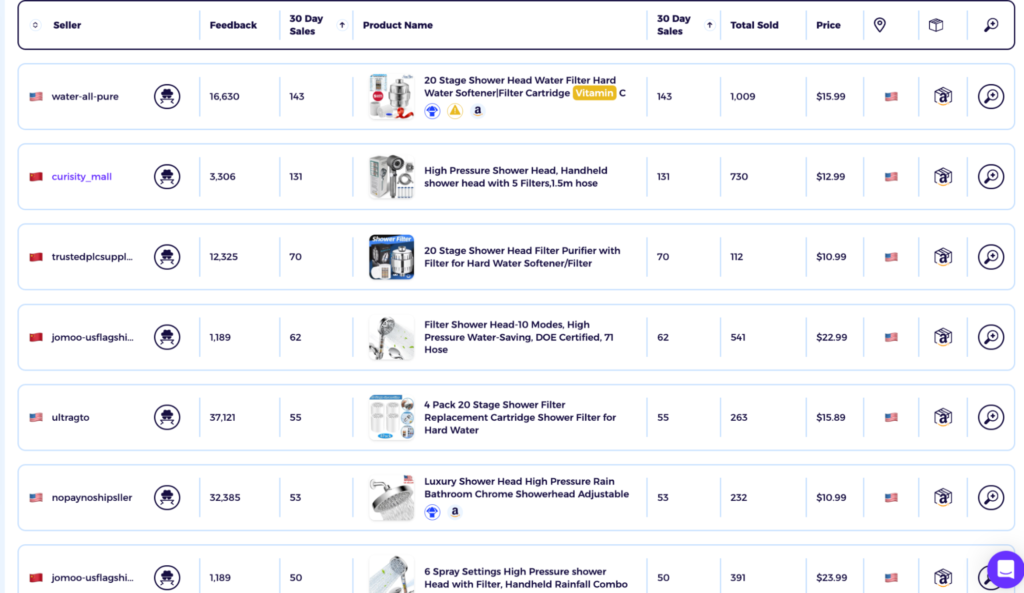1024x593 pixels.
Task: Click blue badge icon under Luxury Shower Head
Action: pos(432,512)
